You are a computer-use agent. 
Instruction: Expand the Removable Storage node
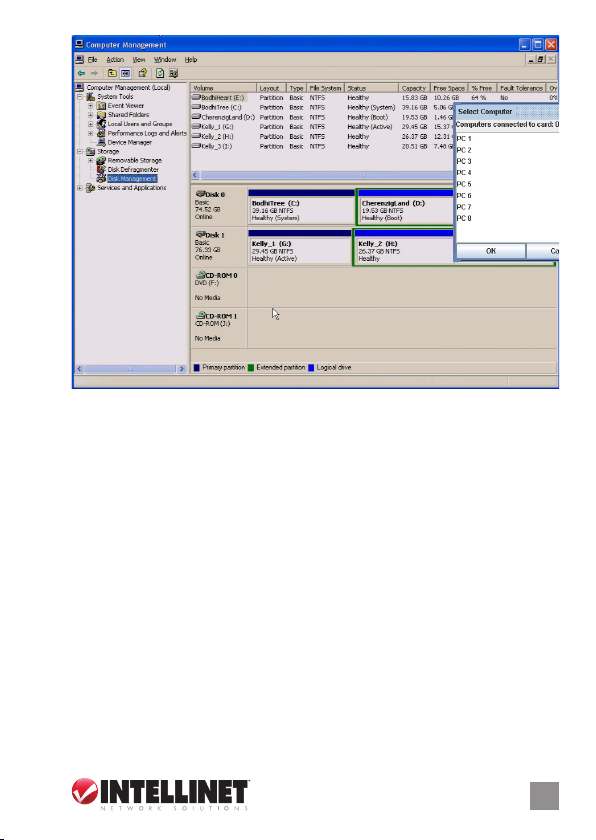(x=90, y=160)
